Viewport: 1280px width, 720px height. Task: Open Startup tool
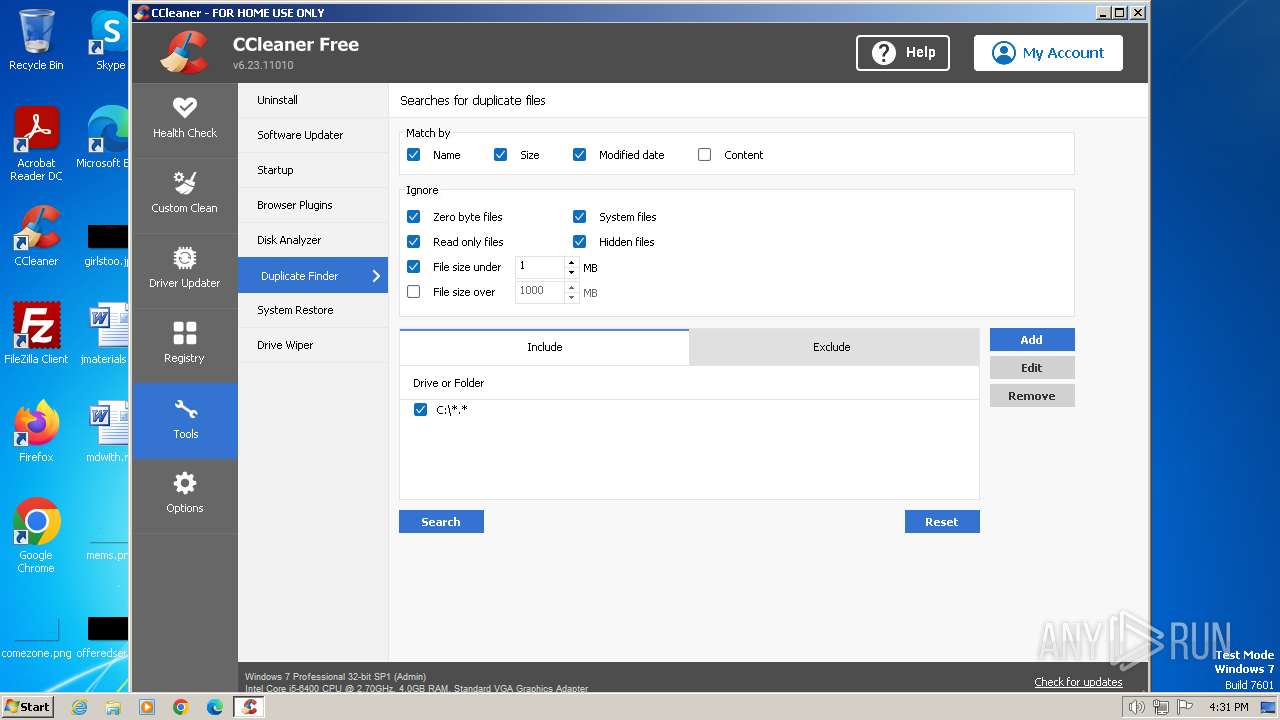(x=313, y=170)
